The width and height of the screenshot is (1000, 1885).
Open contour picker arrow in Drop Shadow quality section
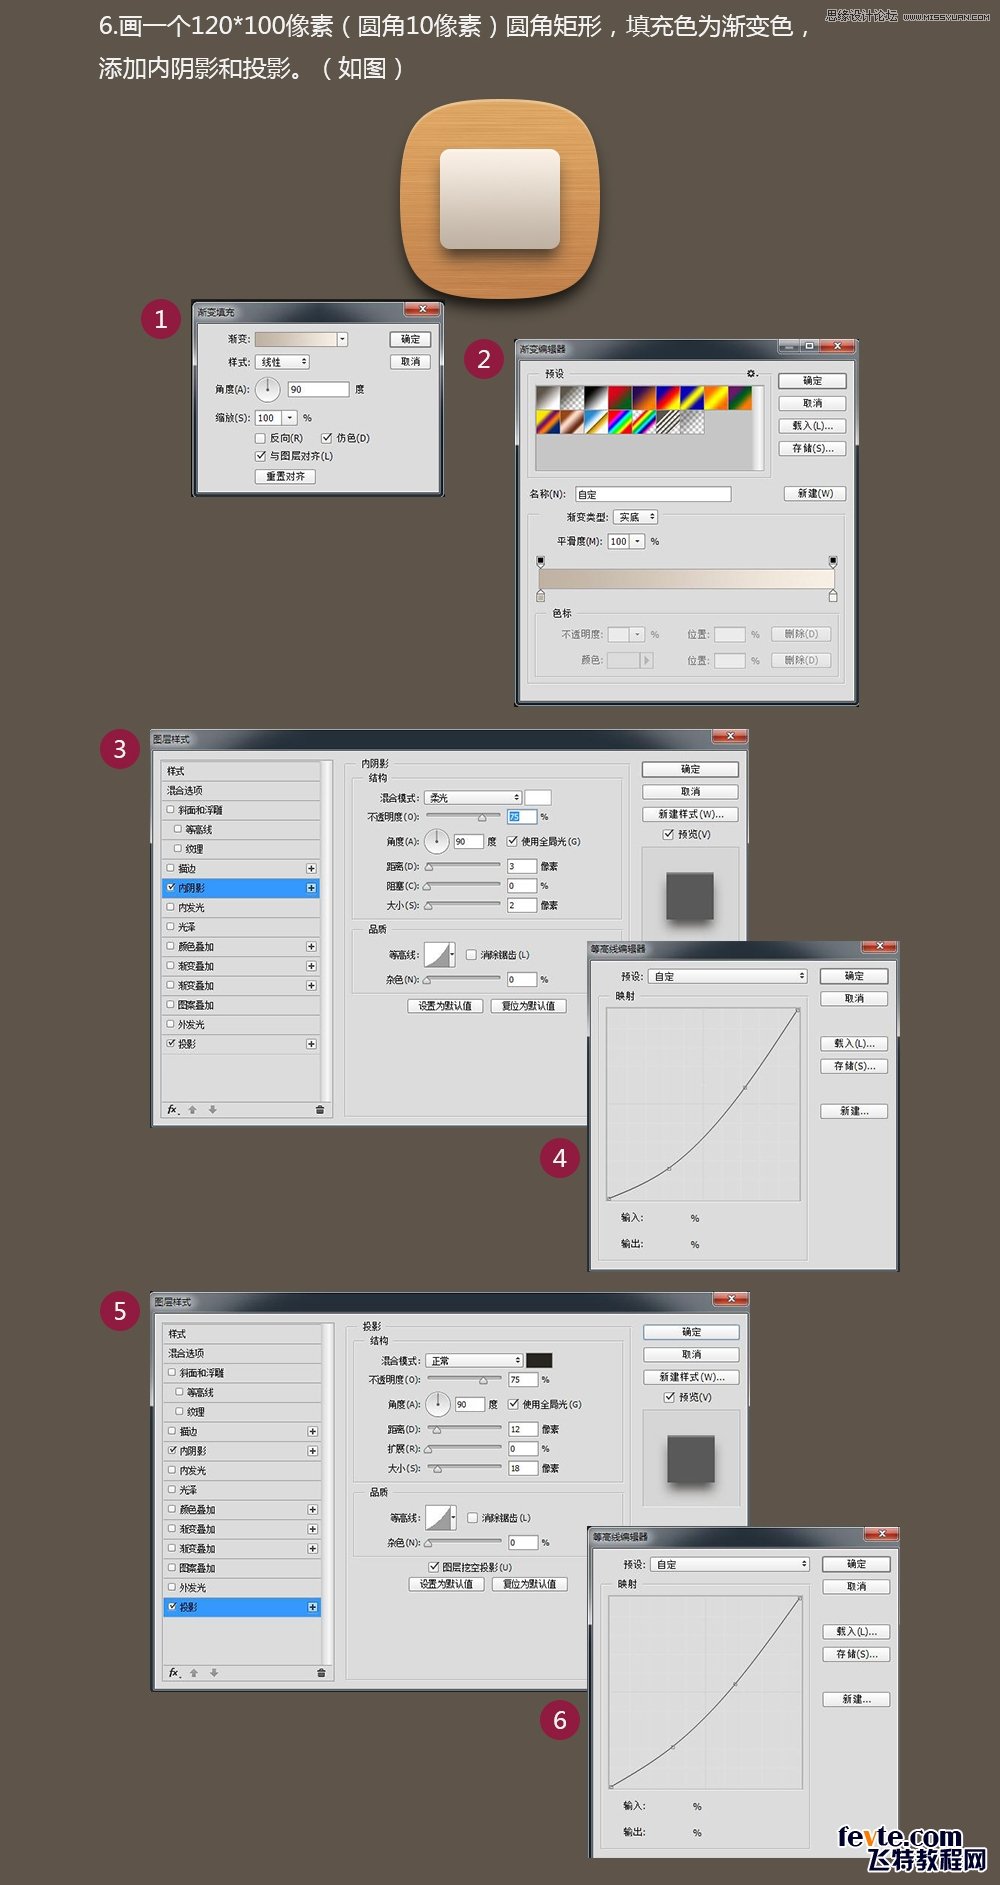454,1518
